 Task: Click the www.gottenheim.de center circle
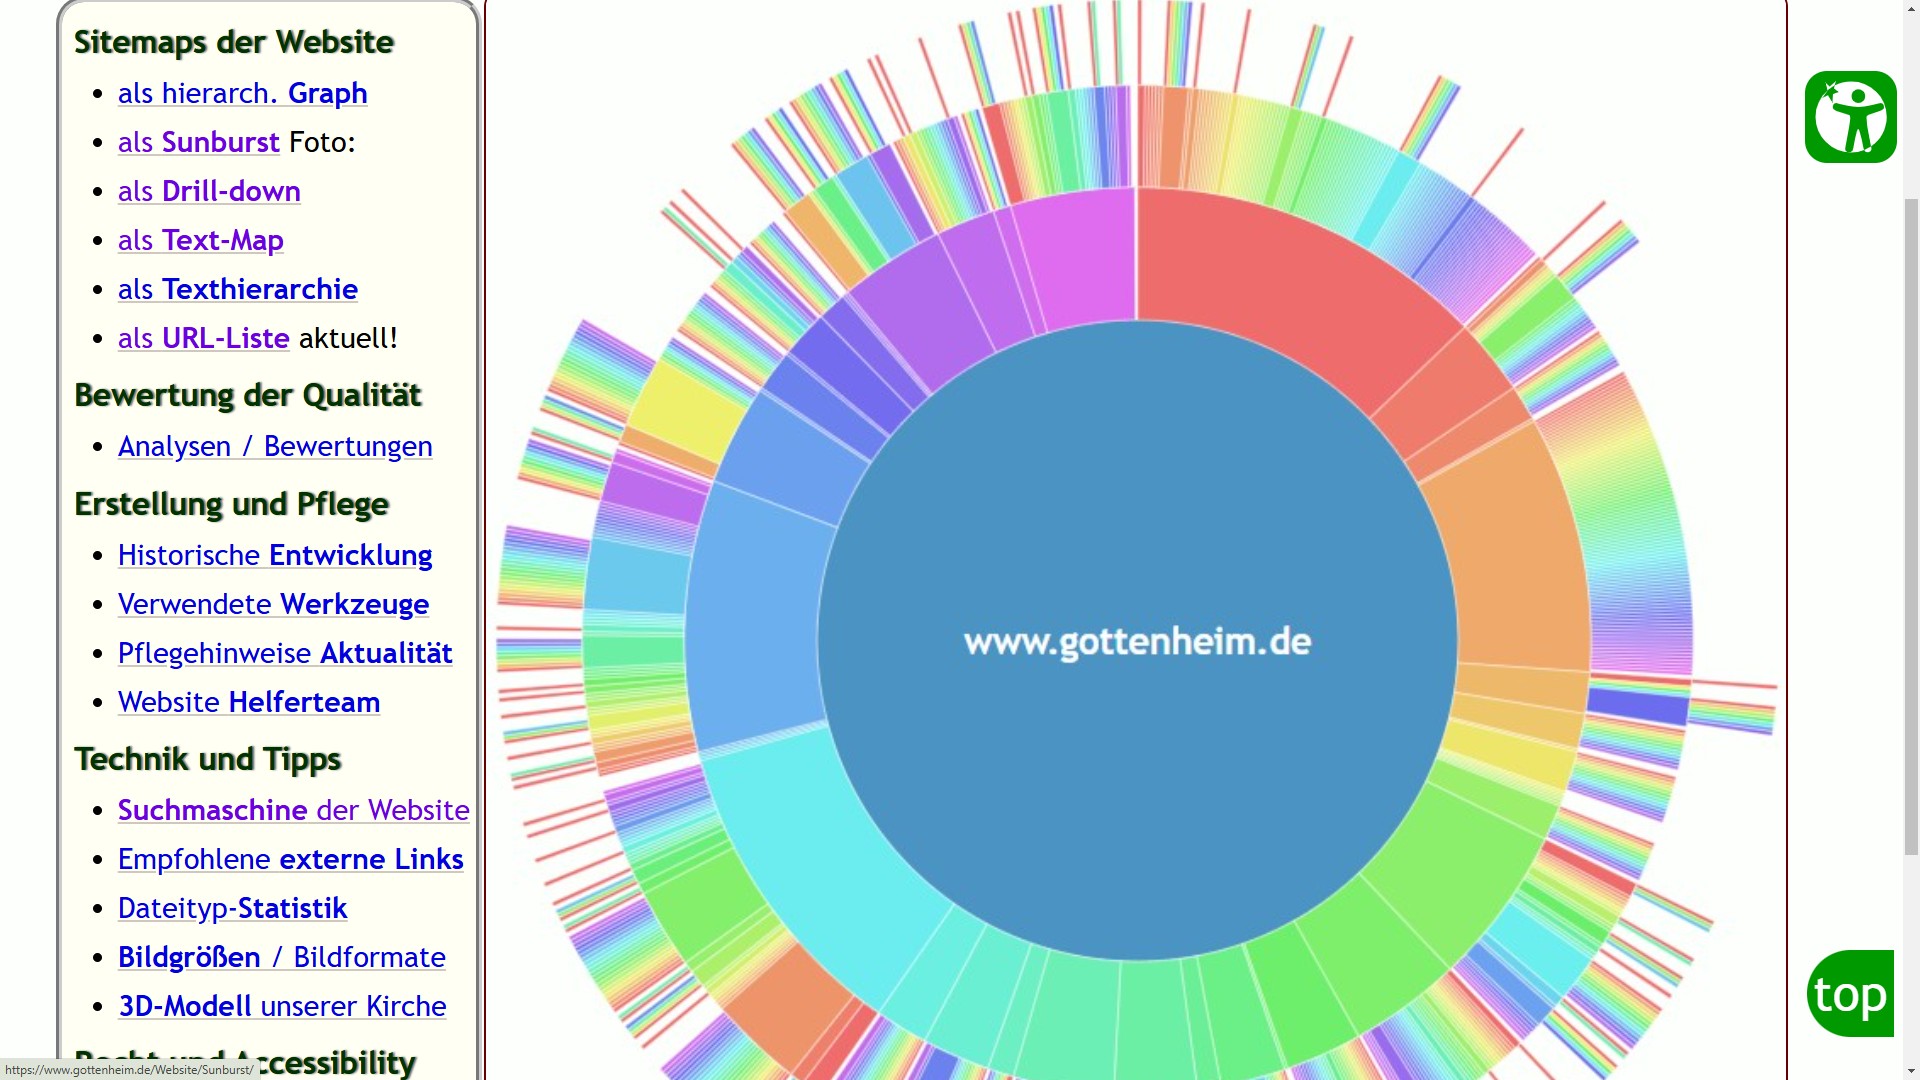1137,641
